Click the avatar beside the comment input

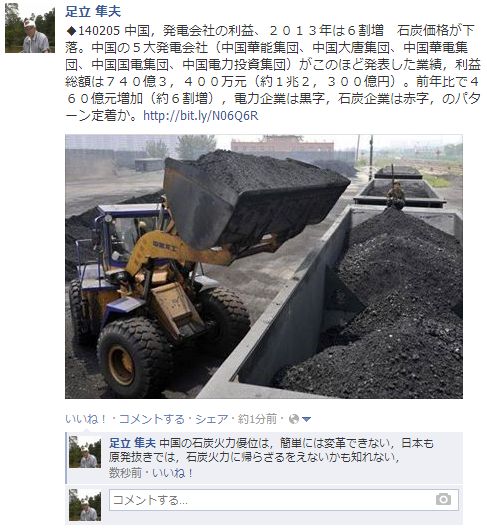[85, 505]
